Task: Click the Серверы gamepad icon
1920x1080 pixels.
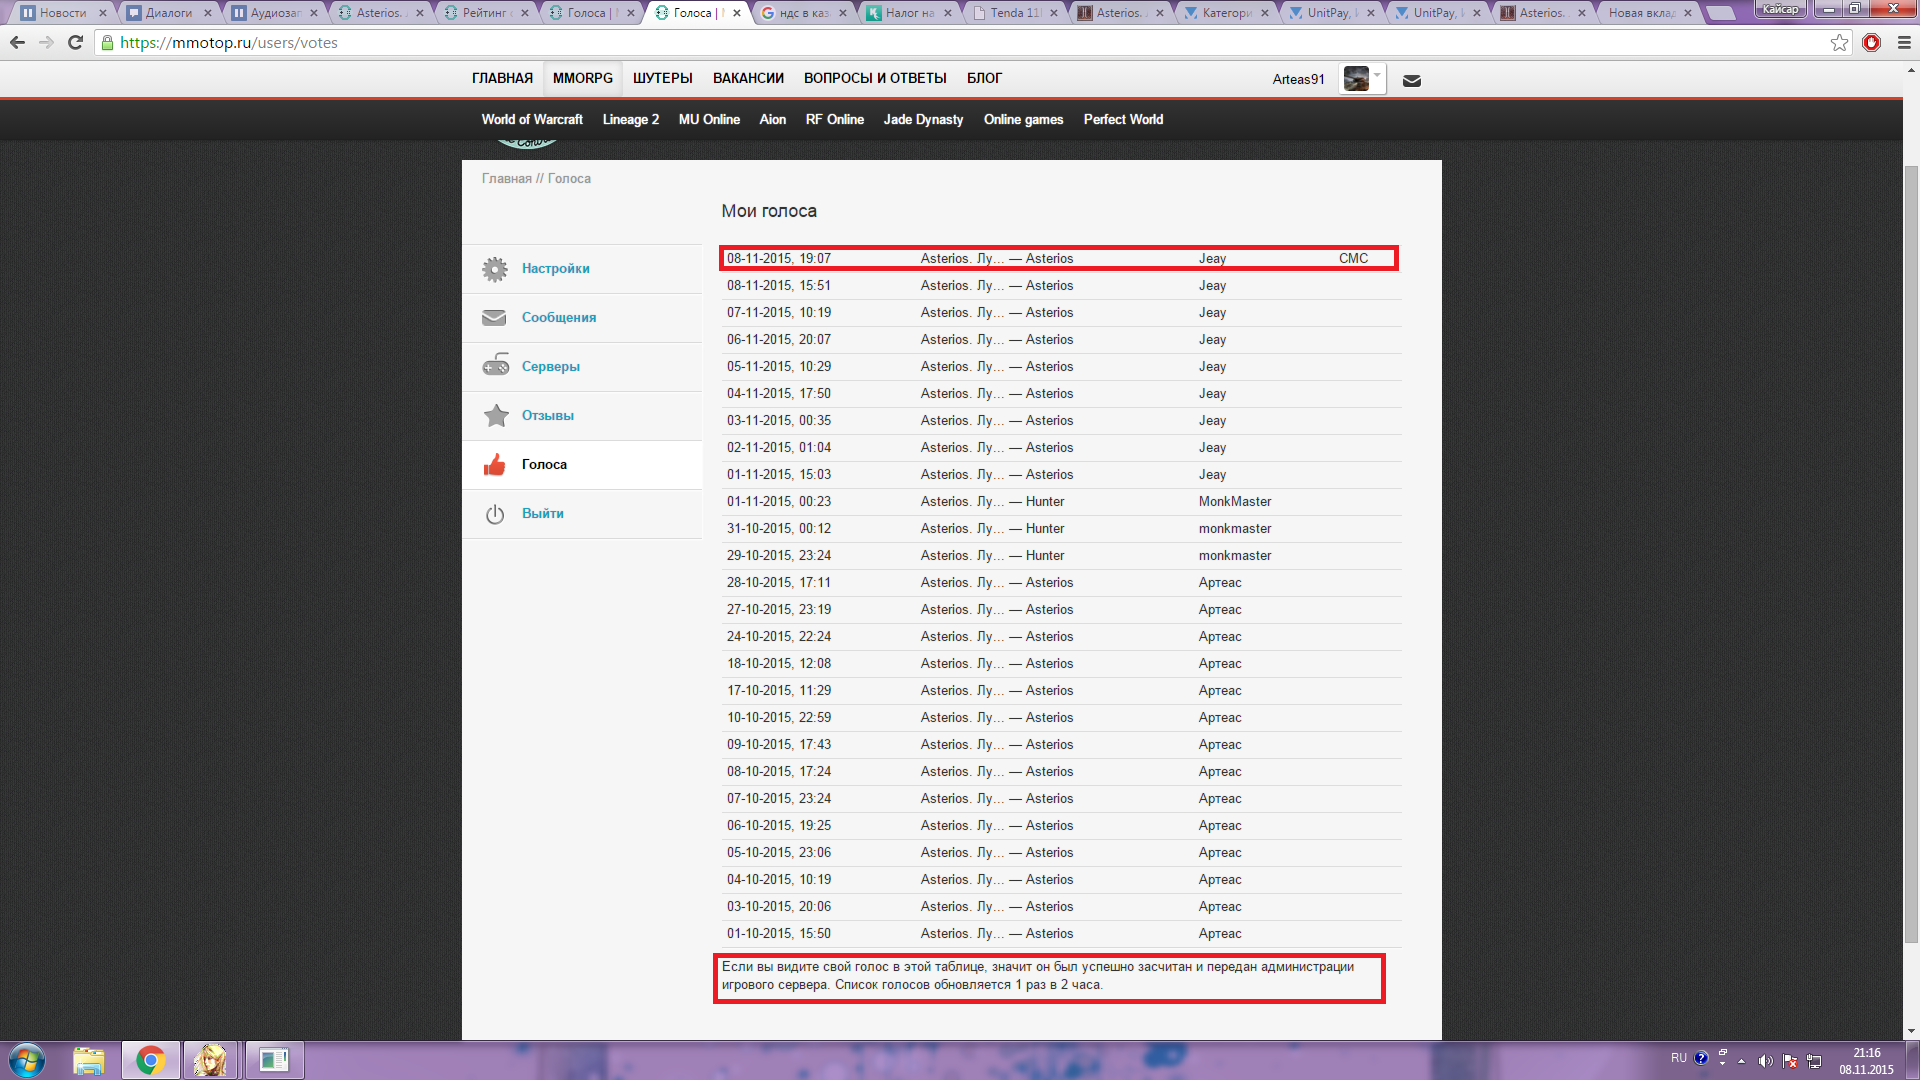Action: [495, 366]
